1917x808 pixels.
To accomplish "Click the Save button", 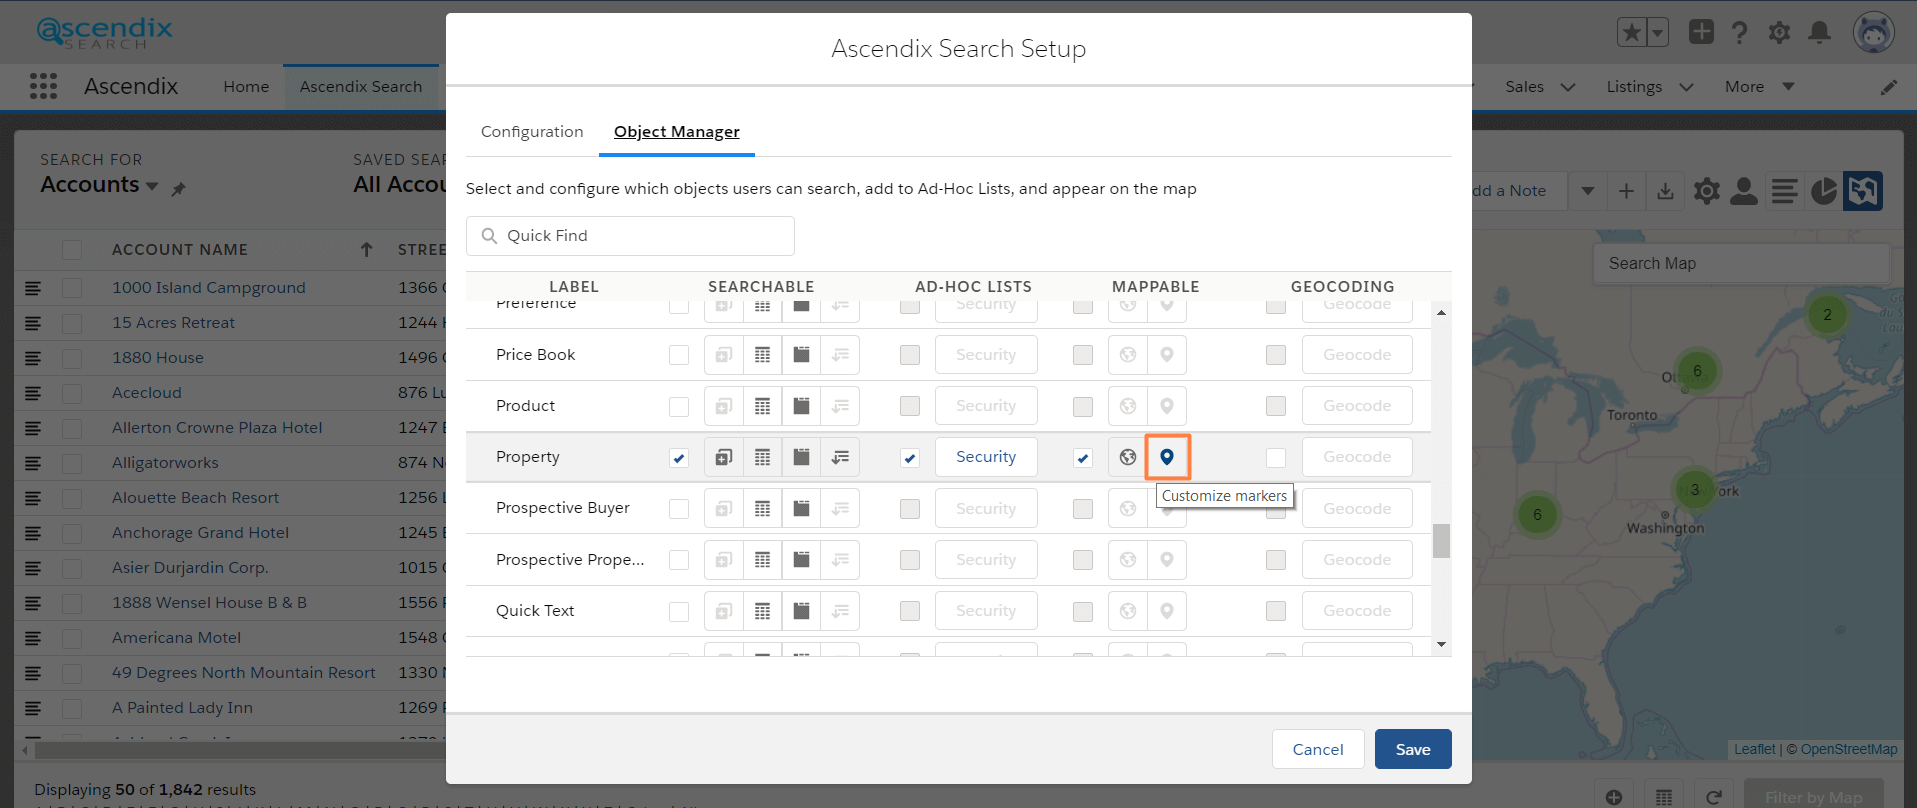I will 1413,749.
